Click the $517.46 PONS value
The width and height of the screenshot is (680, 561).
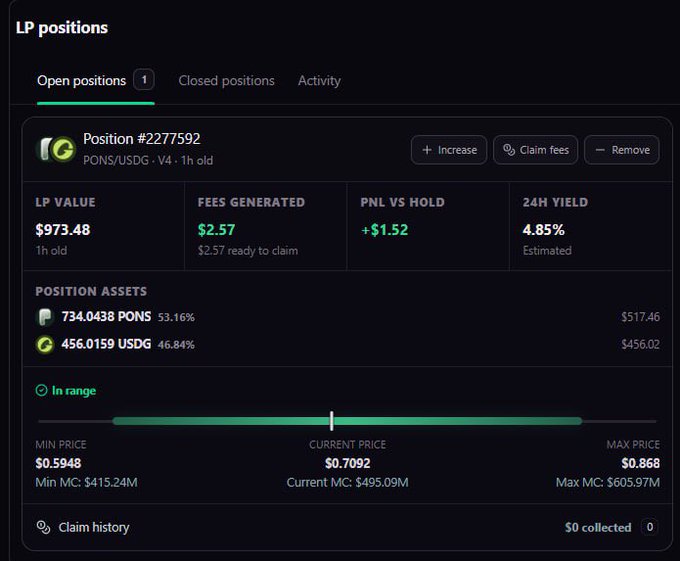641,317
